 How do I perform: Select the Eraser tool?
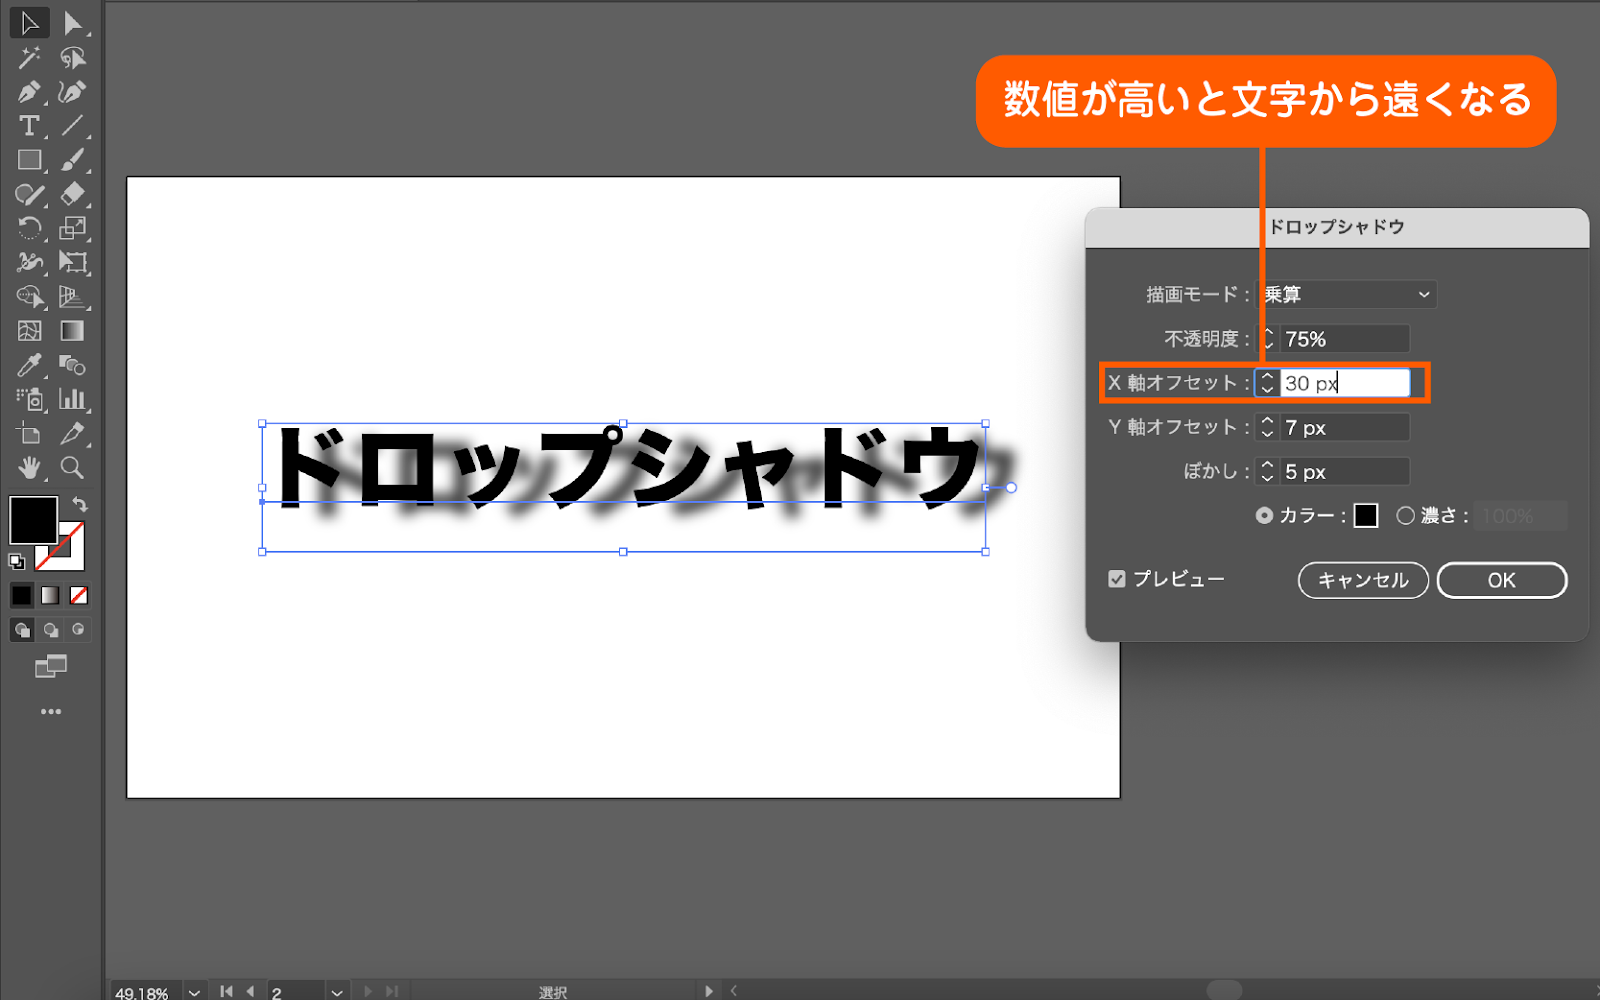click(x=72, y=194)
